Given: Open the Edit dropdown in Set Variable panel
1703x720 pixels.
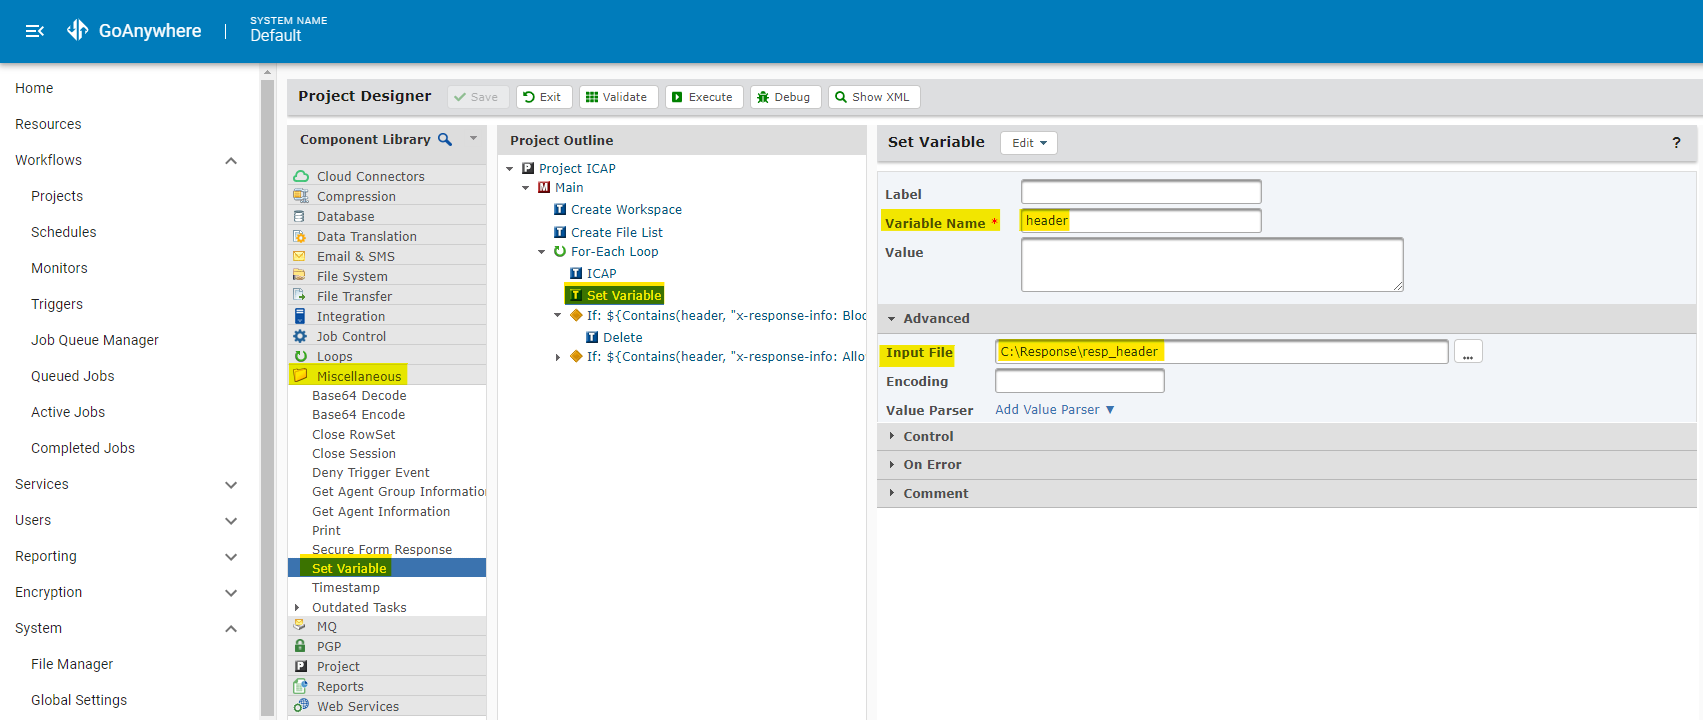Looking at the screenshot, I should (x=1029, y=143).
